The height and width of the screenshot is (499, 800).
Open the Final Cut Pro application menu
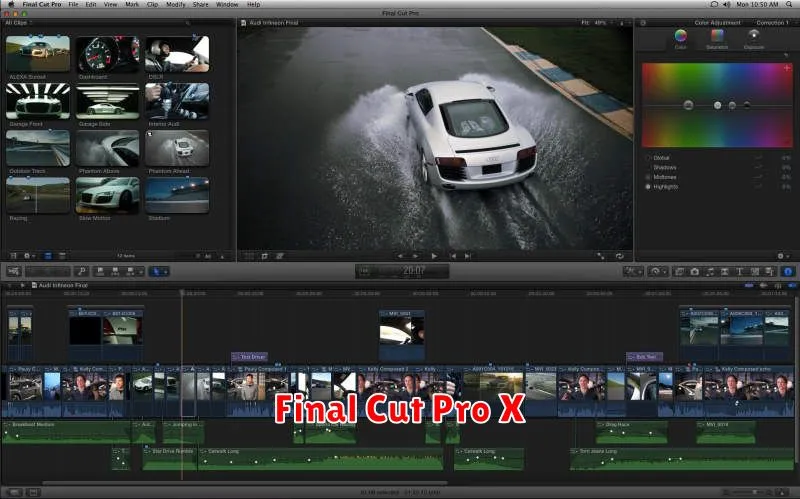[42, 4]
